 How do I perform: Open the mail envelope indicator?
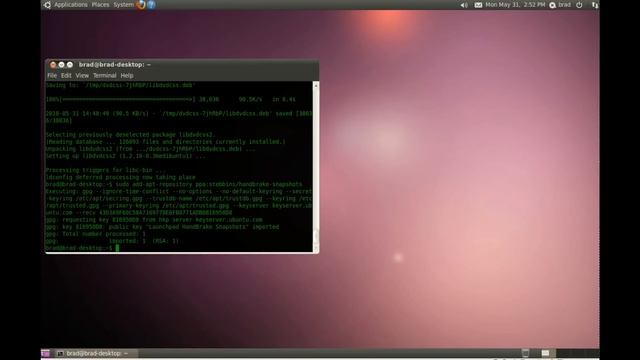pyautogui.click(x=478, y=5)
